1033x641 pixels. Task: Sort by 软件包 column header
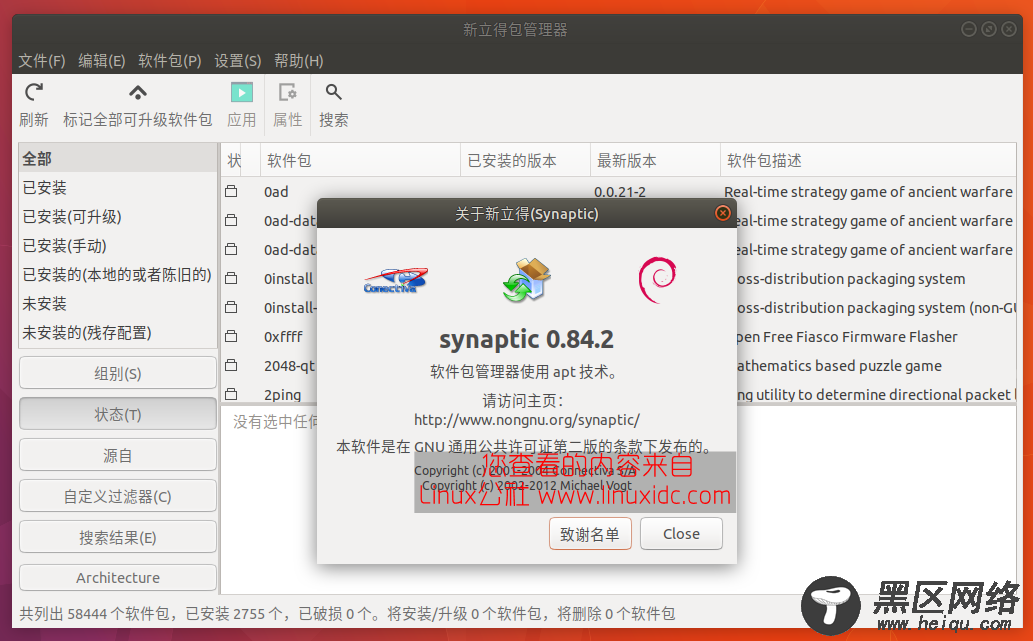click(x=360, y=161)
